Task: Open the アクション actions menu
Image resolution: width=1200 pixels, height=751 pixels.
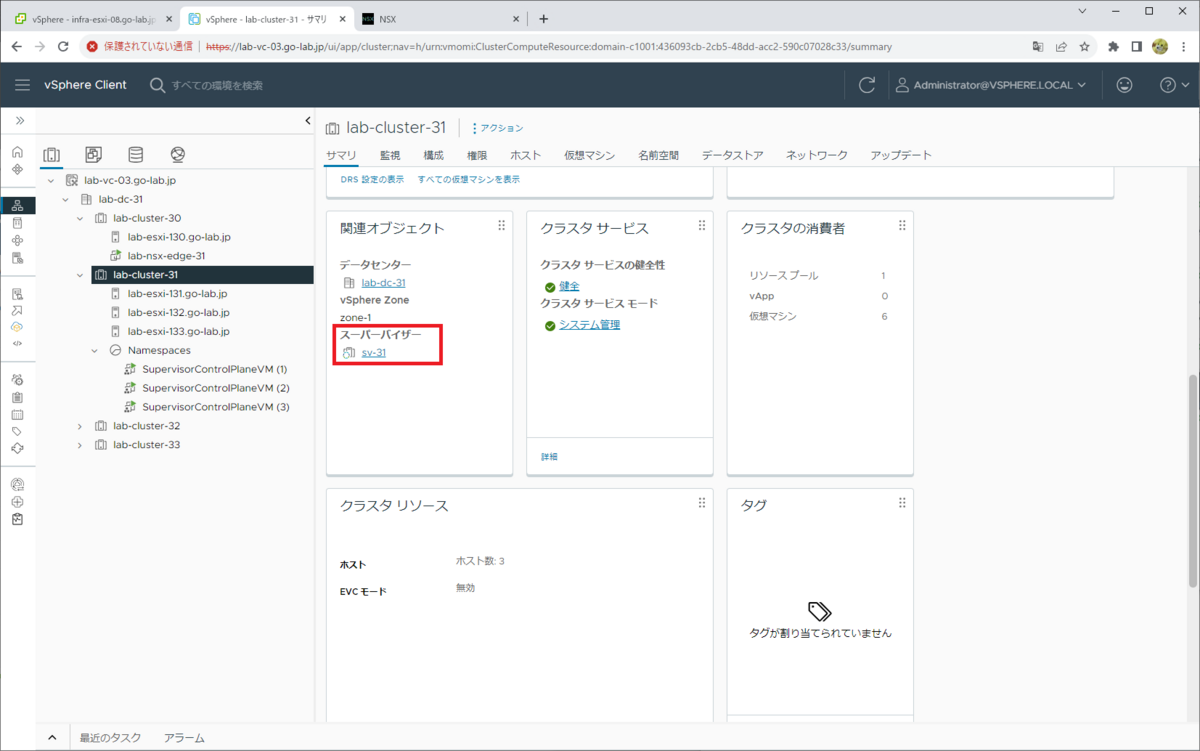Action: [497, 128]
